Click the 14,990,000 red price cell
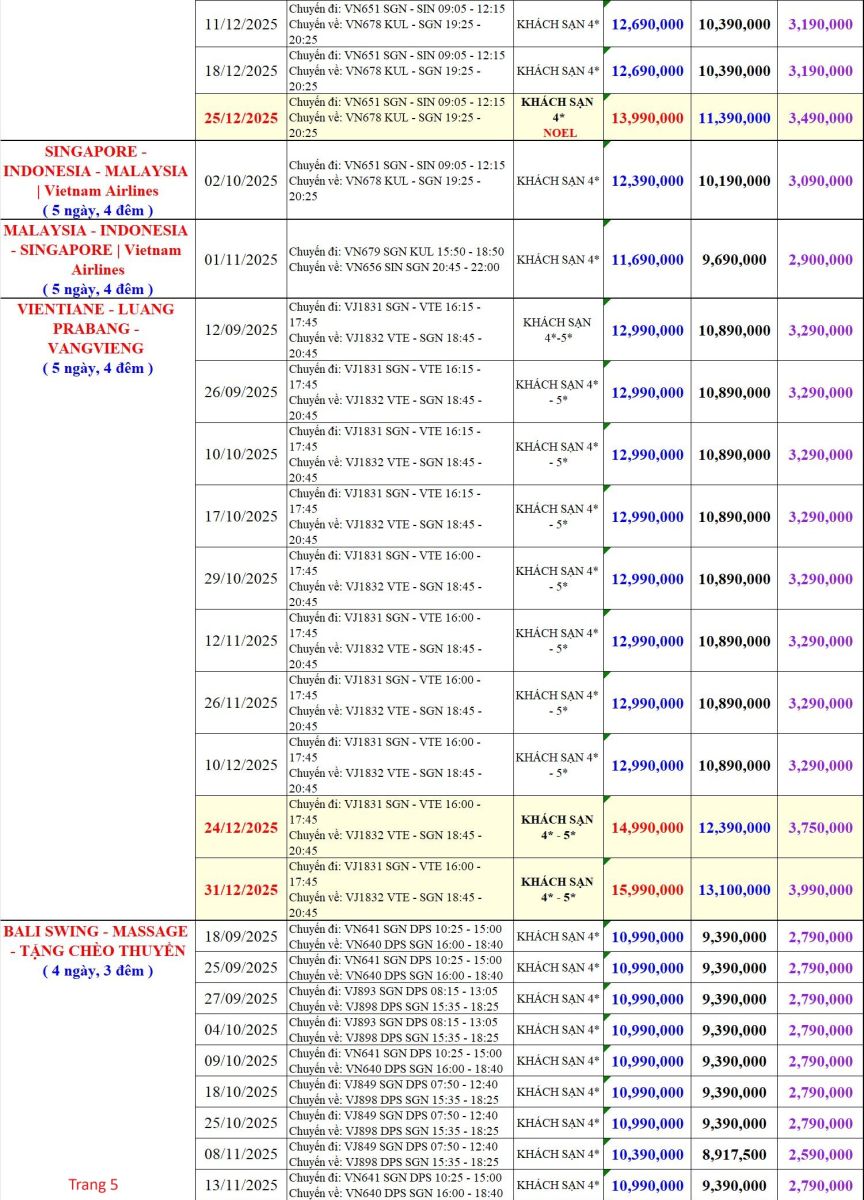This screenshot has width=864, height=1200. (647, 828)
